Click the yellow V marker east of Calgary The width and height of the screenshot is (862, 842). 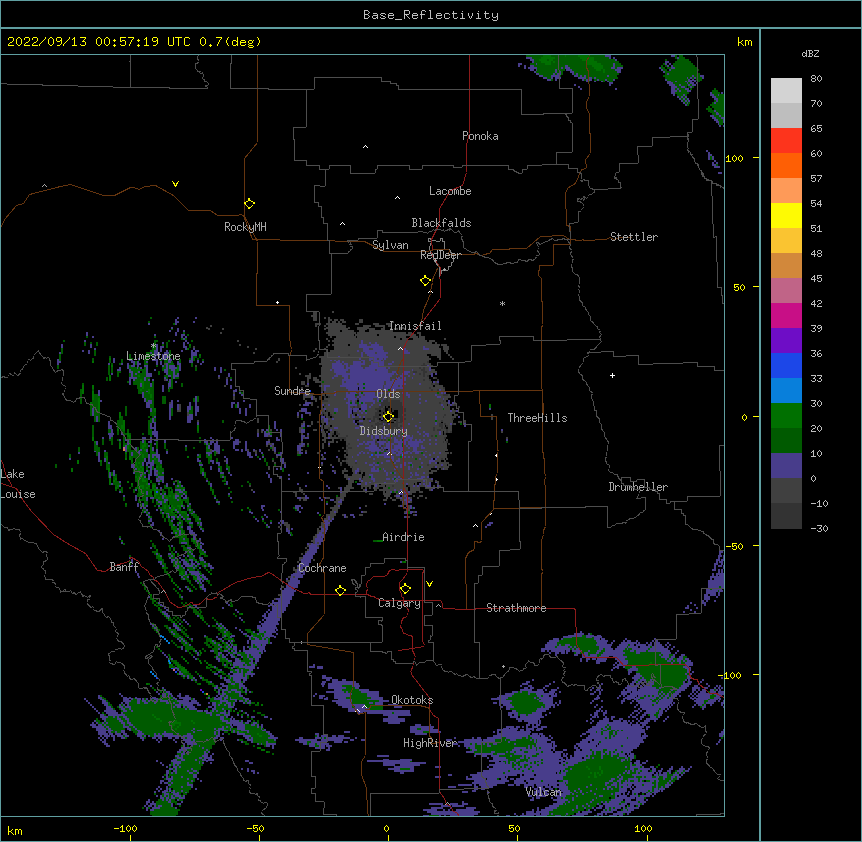[x=429, y=584]
